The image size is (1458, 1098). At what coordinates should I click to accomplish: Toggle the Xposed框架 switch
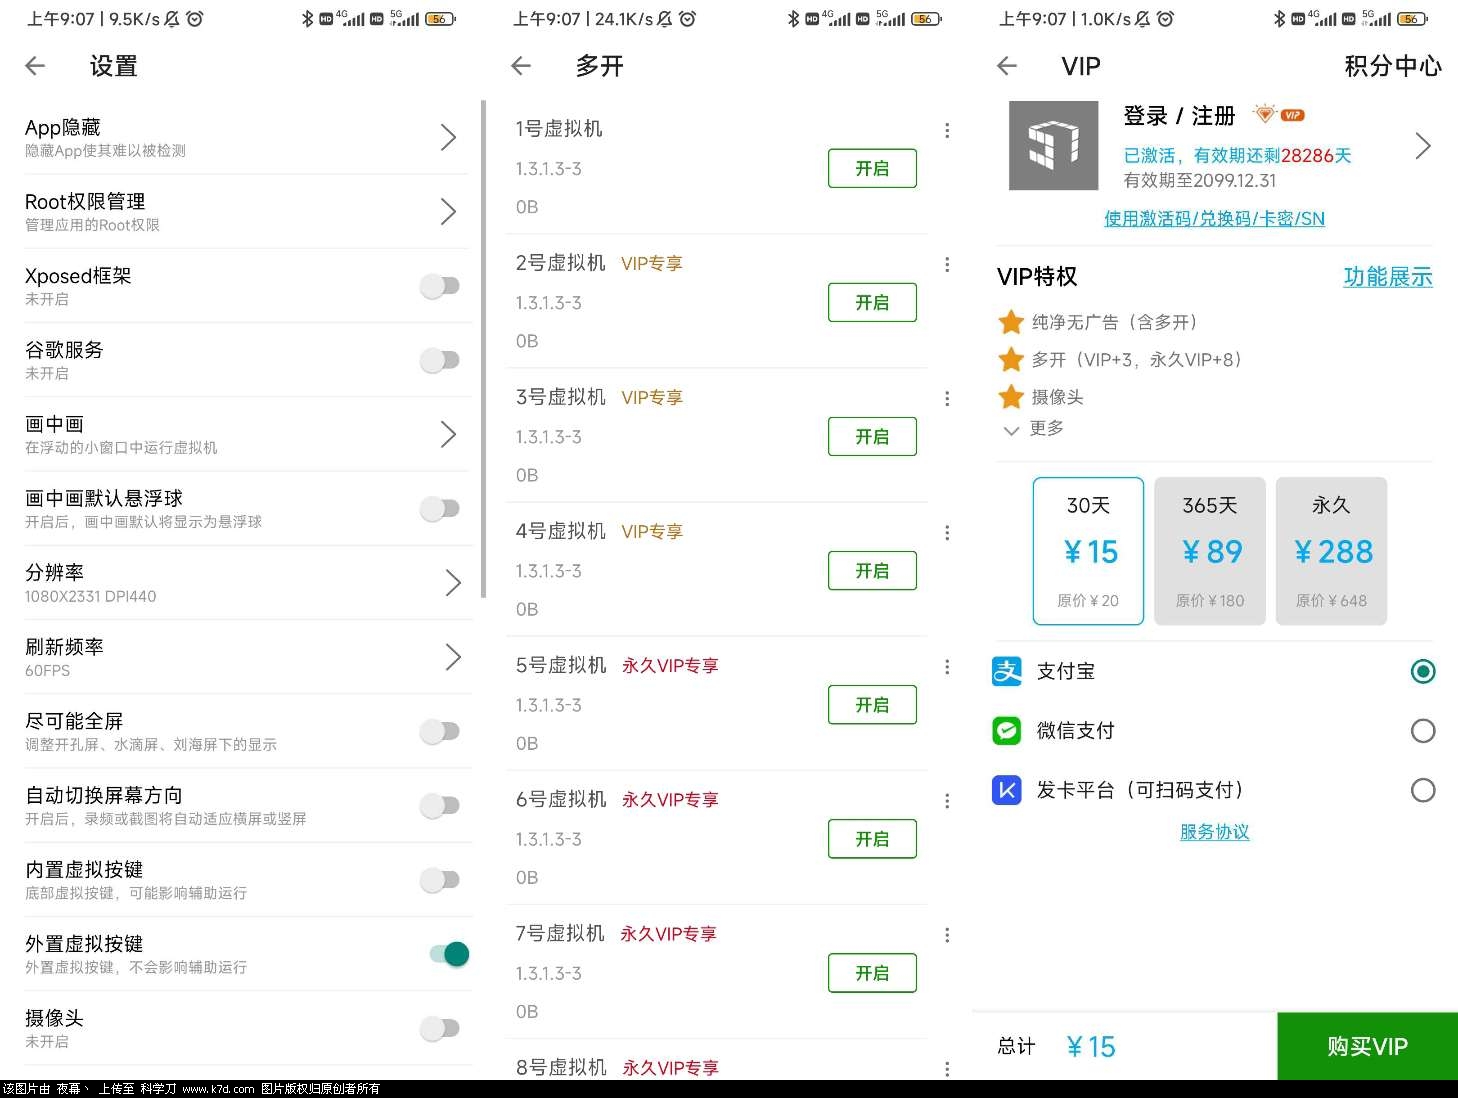[440, 286]
